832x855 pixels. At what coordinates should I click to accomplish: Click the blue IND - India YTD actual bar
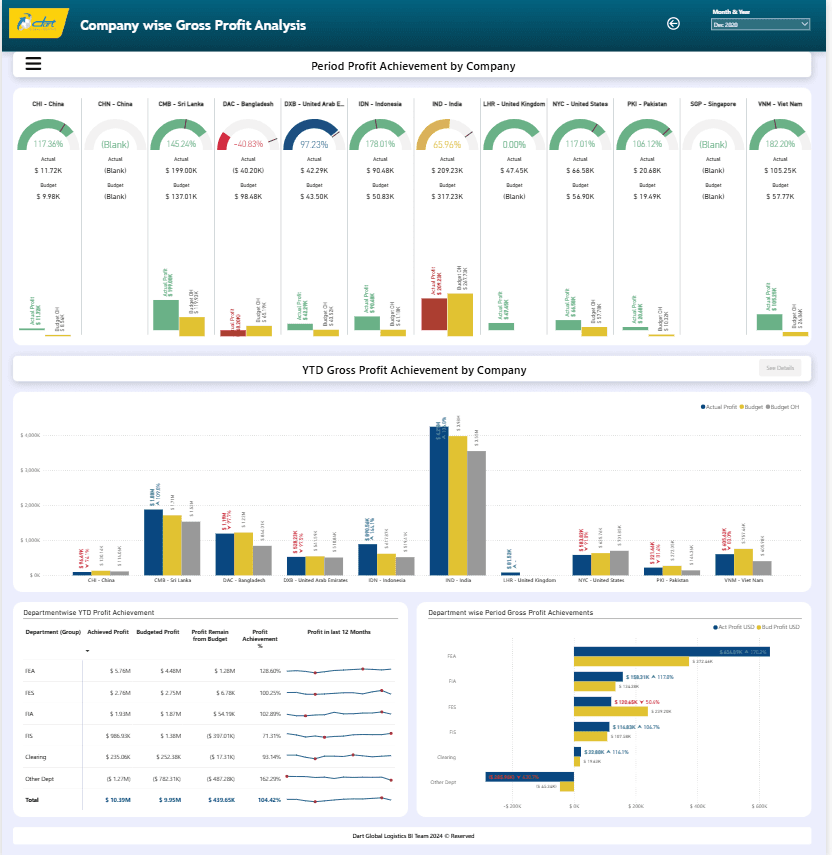(x=439, y=501)
